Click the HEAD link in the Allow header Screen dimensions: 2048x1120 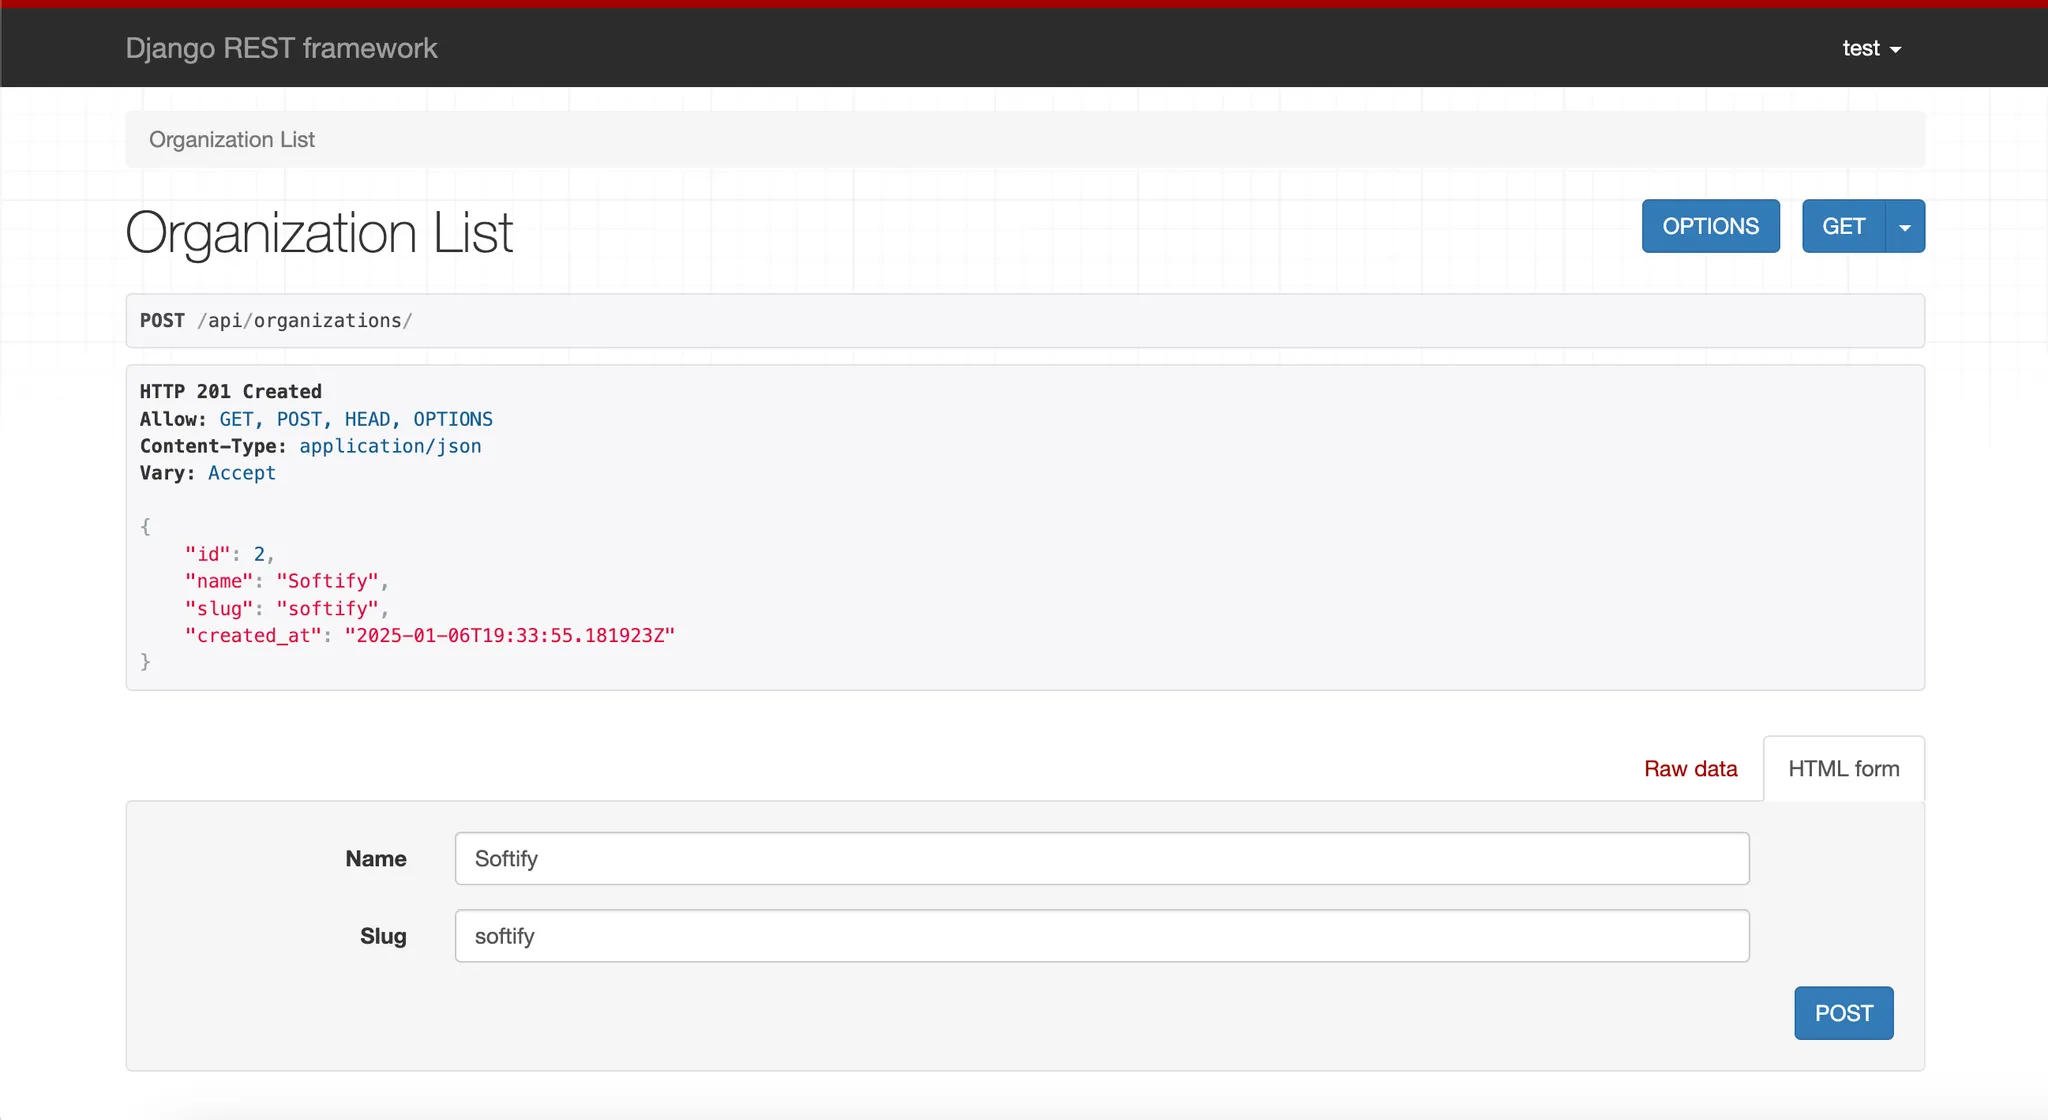point(369,419)
